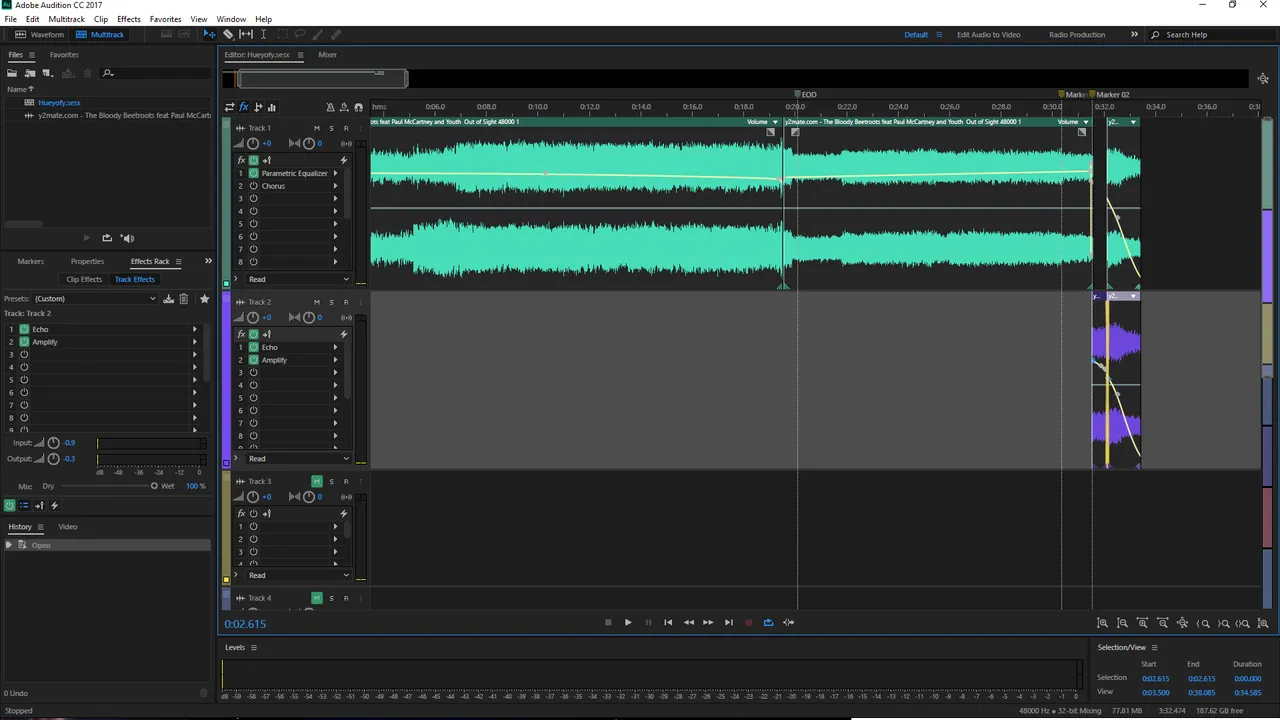Image resolution: width=1280 pixels, height=720 pixels.
Task: Open the Presets (Custom) dropdown
Action: pyautogui.click(x=96, y=298)
